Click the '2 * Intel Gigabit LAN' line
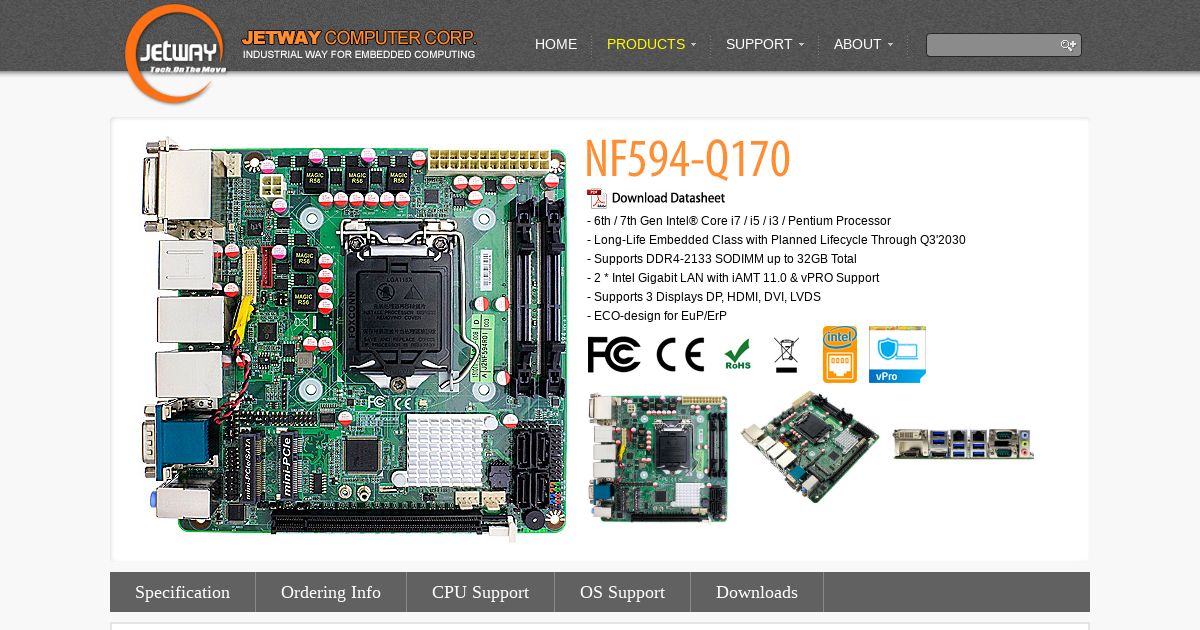The height and width of the screenshot is (630, 1200). tap(733, 278)
